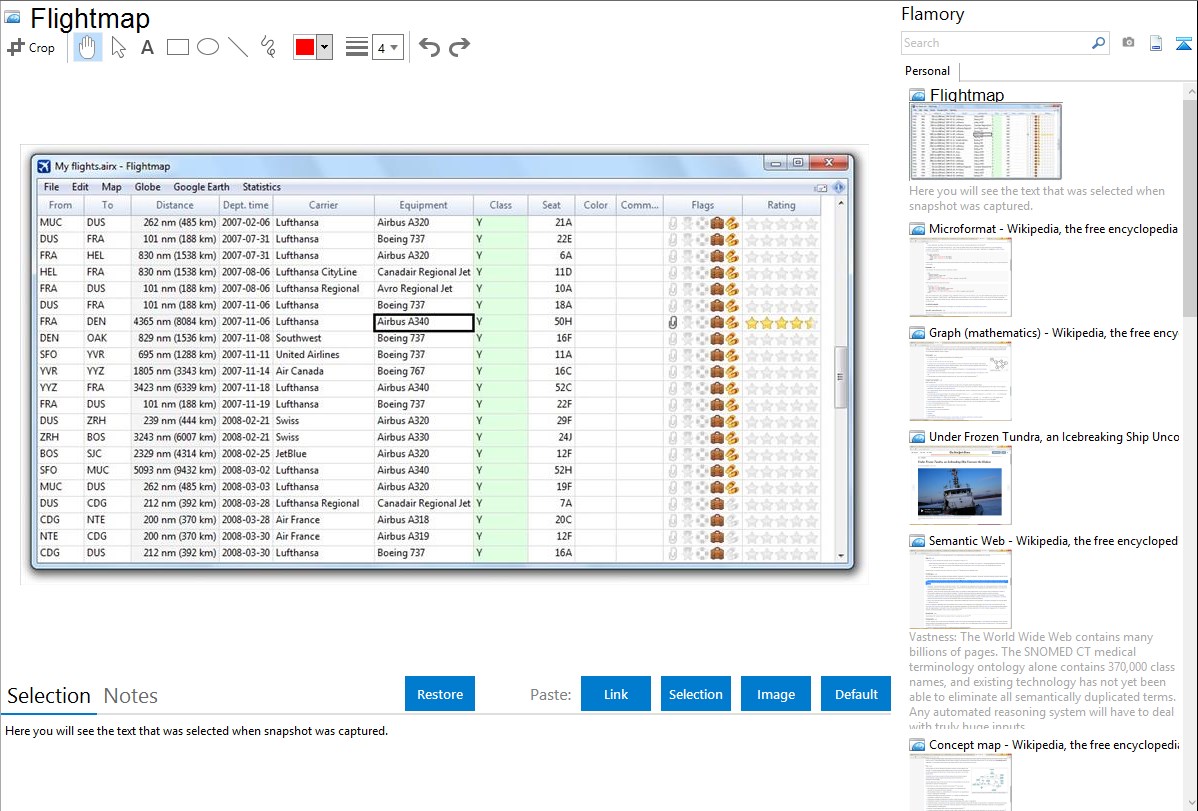The height and width of the screenshot is (811, 1198).
Task: Click the blue upload icon at top right
Action: click(1183, 43)
